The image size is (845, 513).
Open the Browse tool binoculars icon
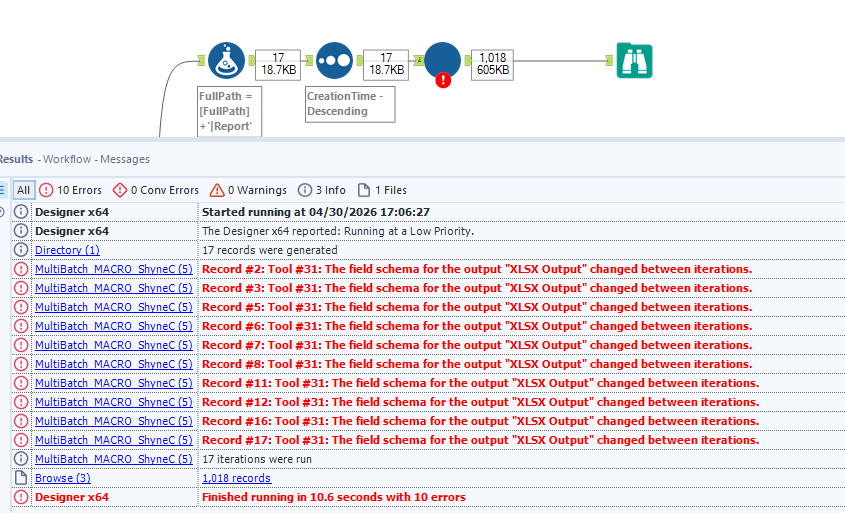[x=634, y=60]
